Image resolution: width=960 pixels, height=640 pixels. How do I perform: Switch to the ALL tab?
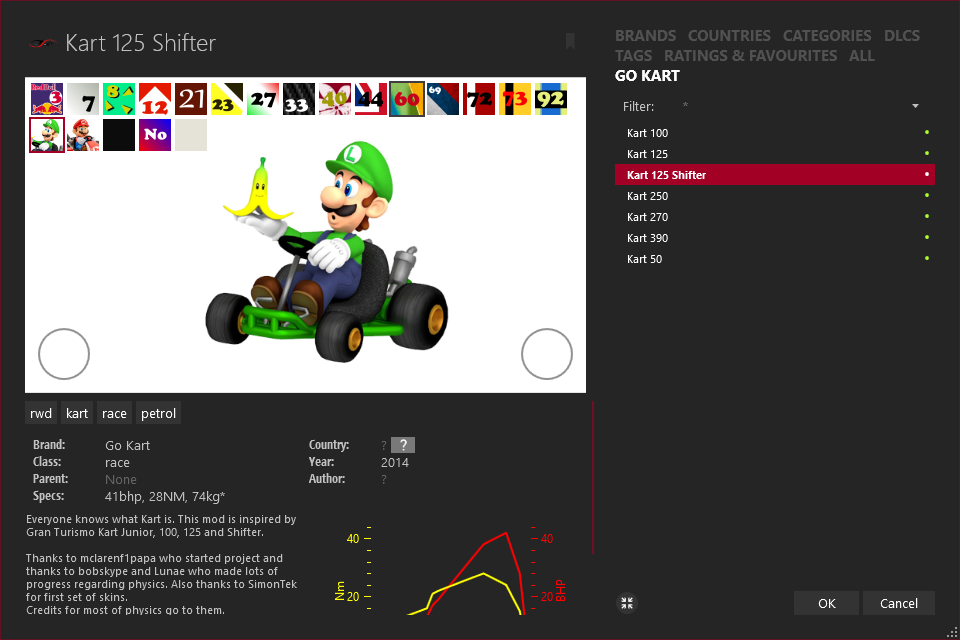861,56
